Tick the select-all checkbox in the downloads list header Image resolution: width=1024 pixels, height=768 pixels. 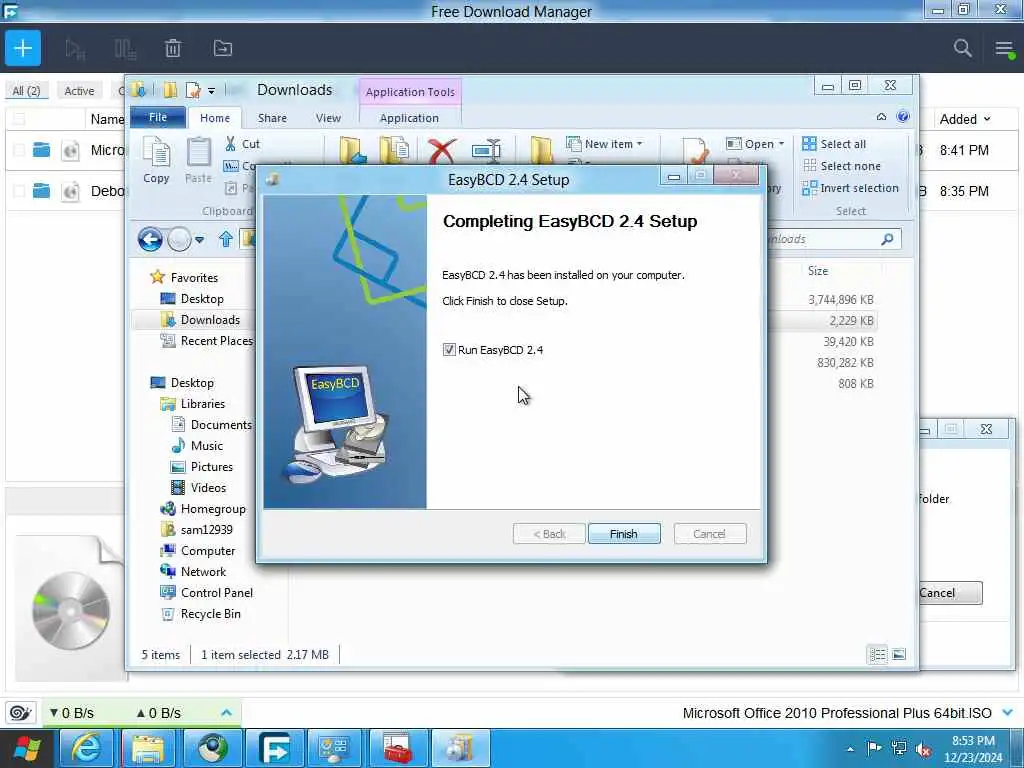pos(19,119)
